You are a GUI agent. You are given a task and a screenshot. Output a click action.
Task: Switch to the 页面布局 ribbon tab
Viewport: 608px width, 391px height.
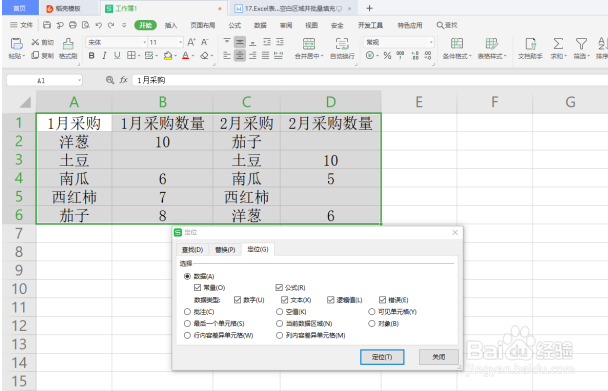202,25
